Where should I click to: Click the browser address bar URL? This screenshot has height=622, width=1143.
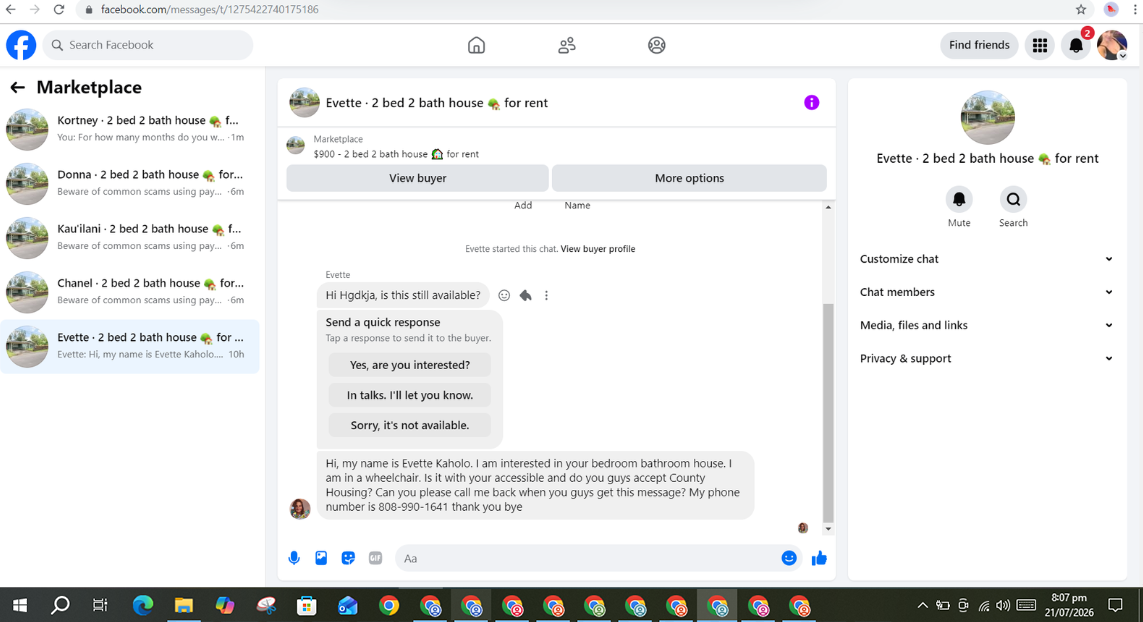(x=210, y=9)
